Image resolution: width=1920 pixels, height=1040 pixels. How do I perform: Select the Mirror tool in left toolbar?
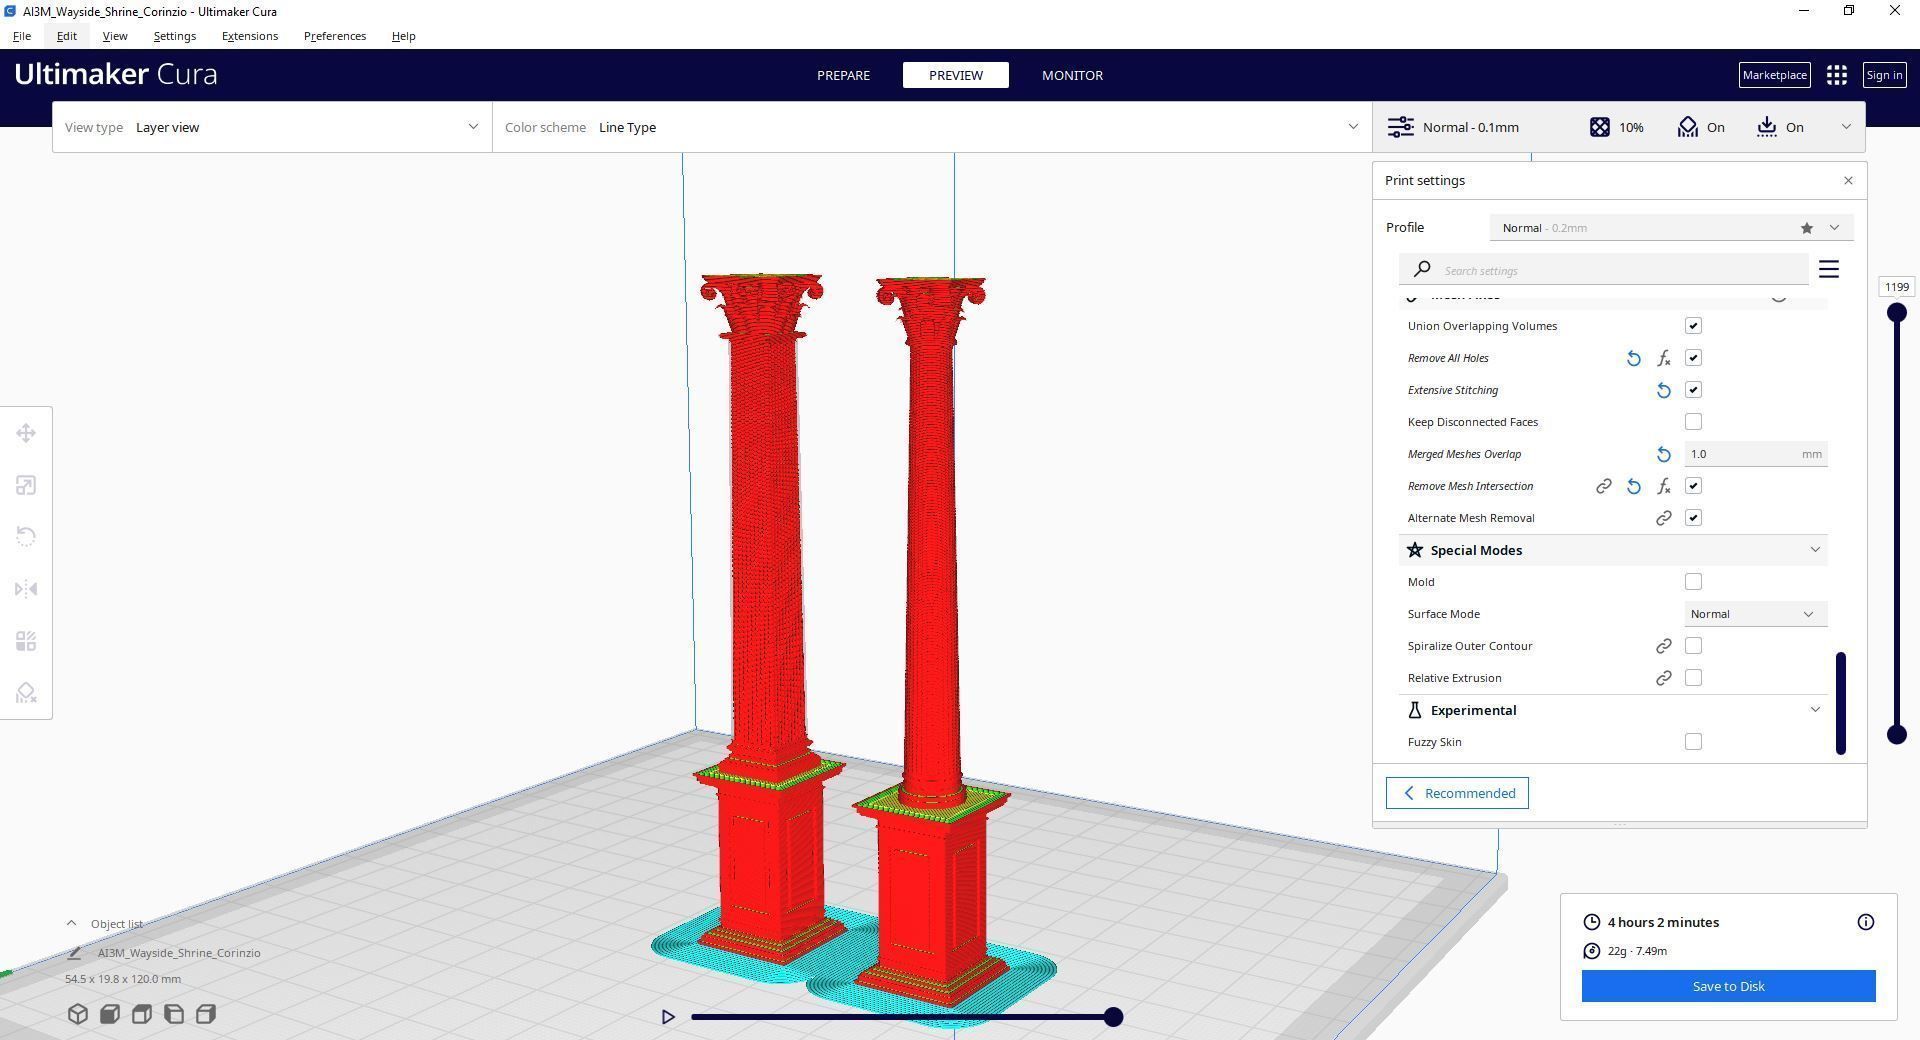click(26, 589)
